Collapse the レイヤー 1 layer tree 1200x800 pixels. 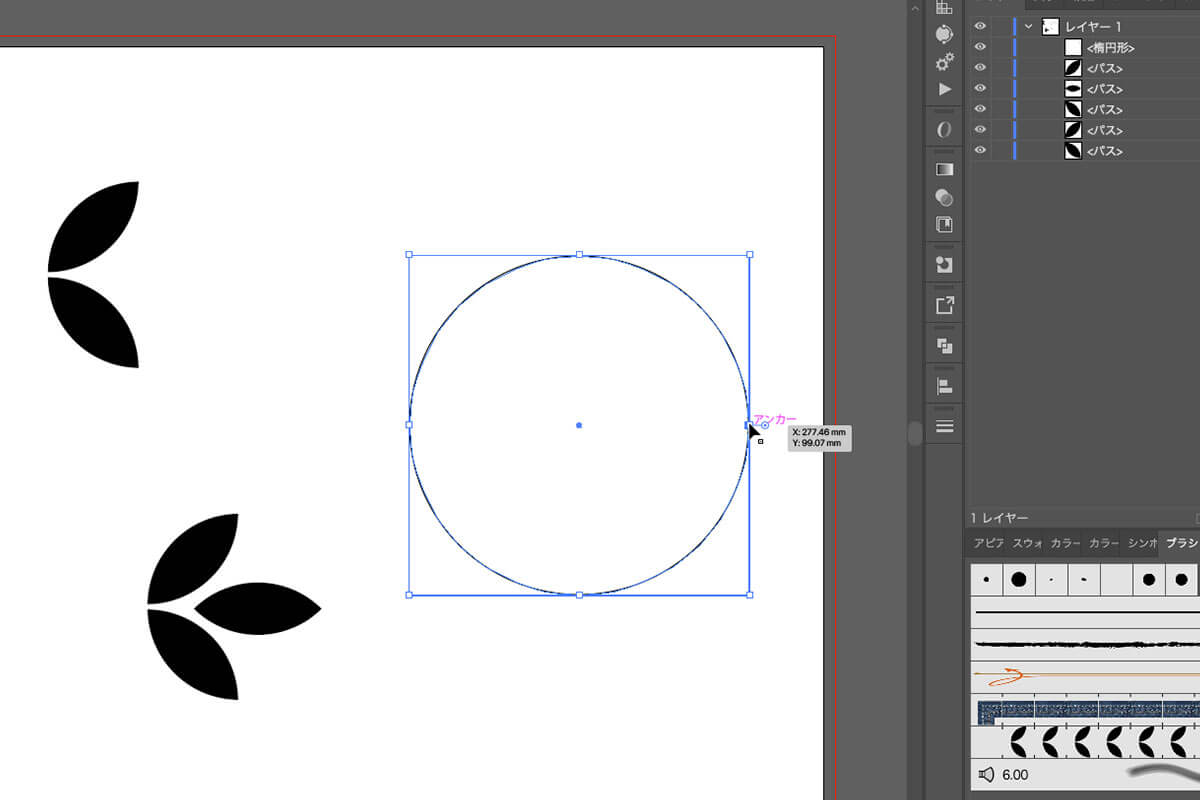(1028, 27)
